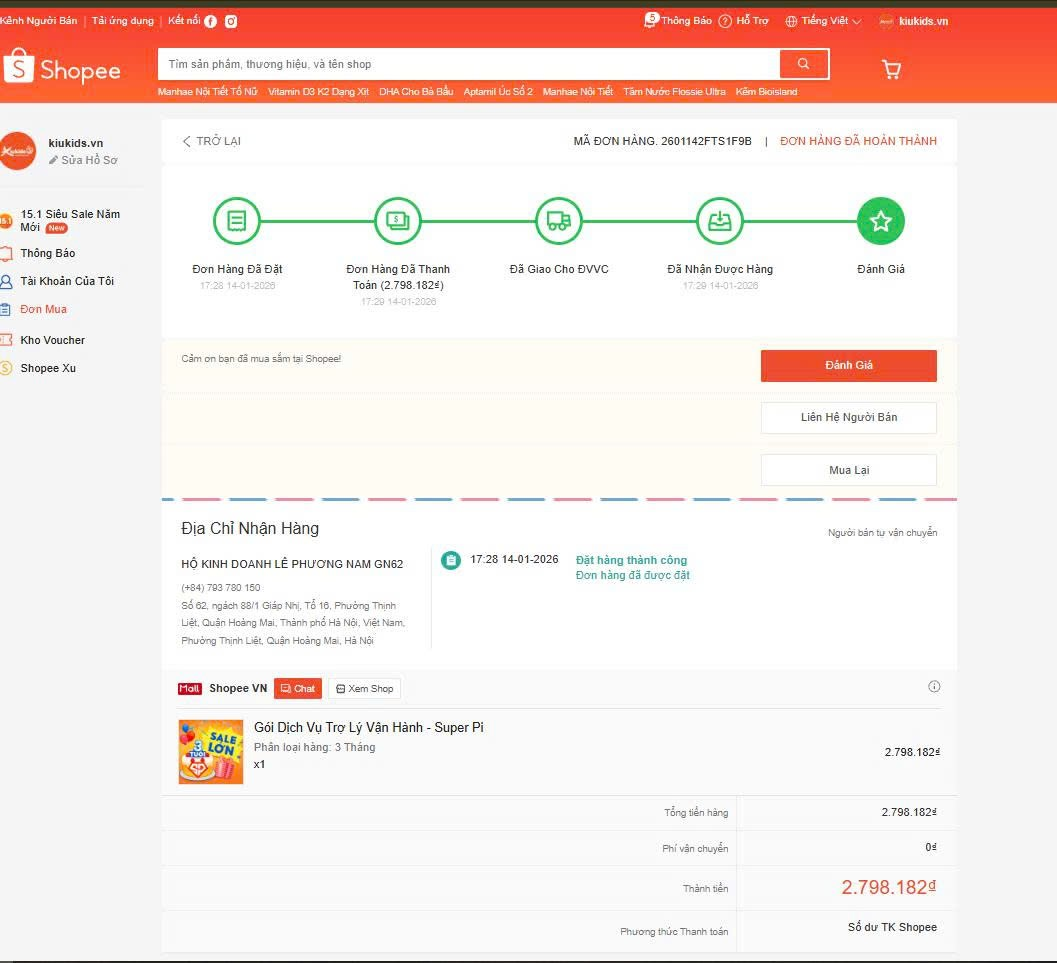
Task: Click the red Đánh Giá button
Action: (x=849, y=365)
